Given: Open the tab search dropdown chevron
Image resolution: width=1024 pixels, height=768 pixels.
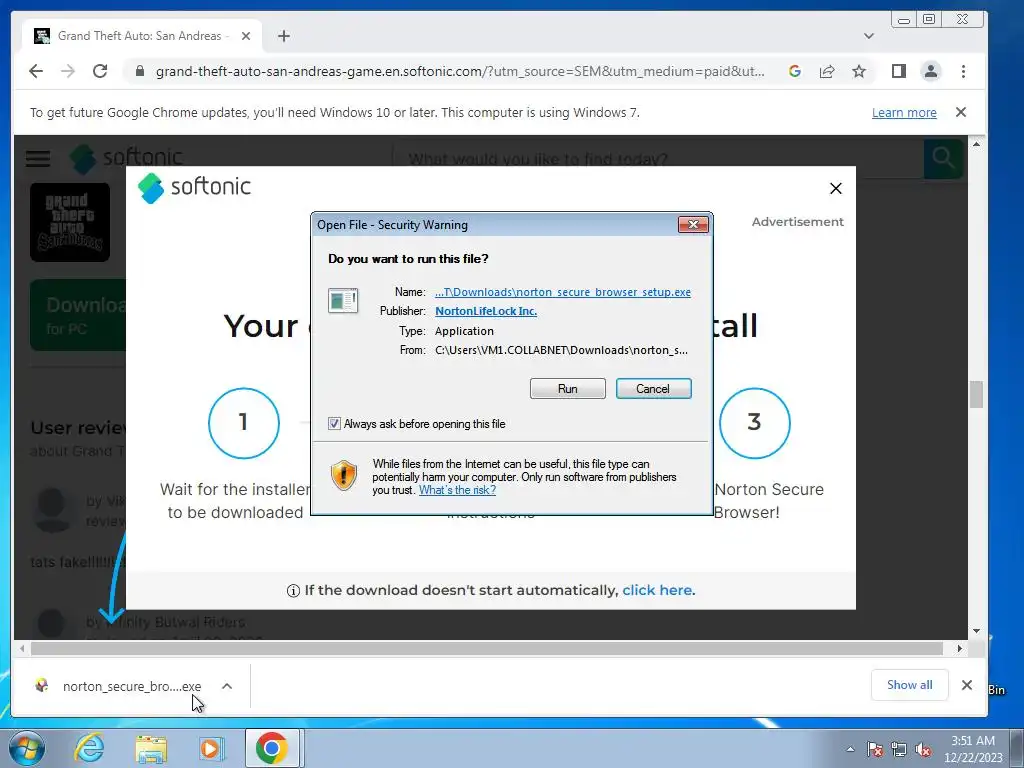Looking at the screenshot, I should [869, 36].
